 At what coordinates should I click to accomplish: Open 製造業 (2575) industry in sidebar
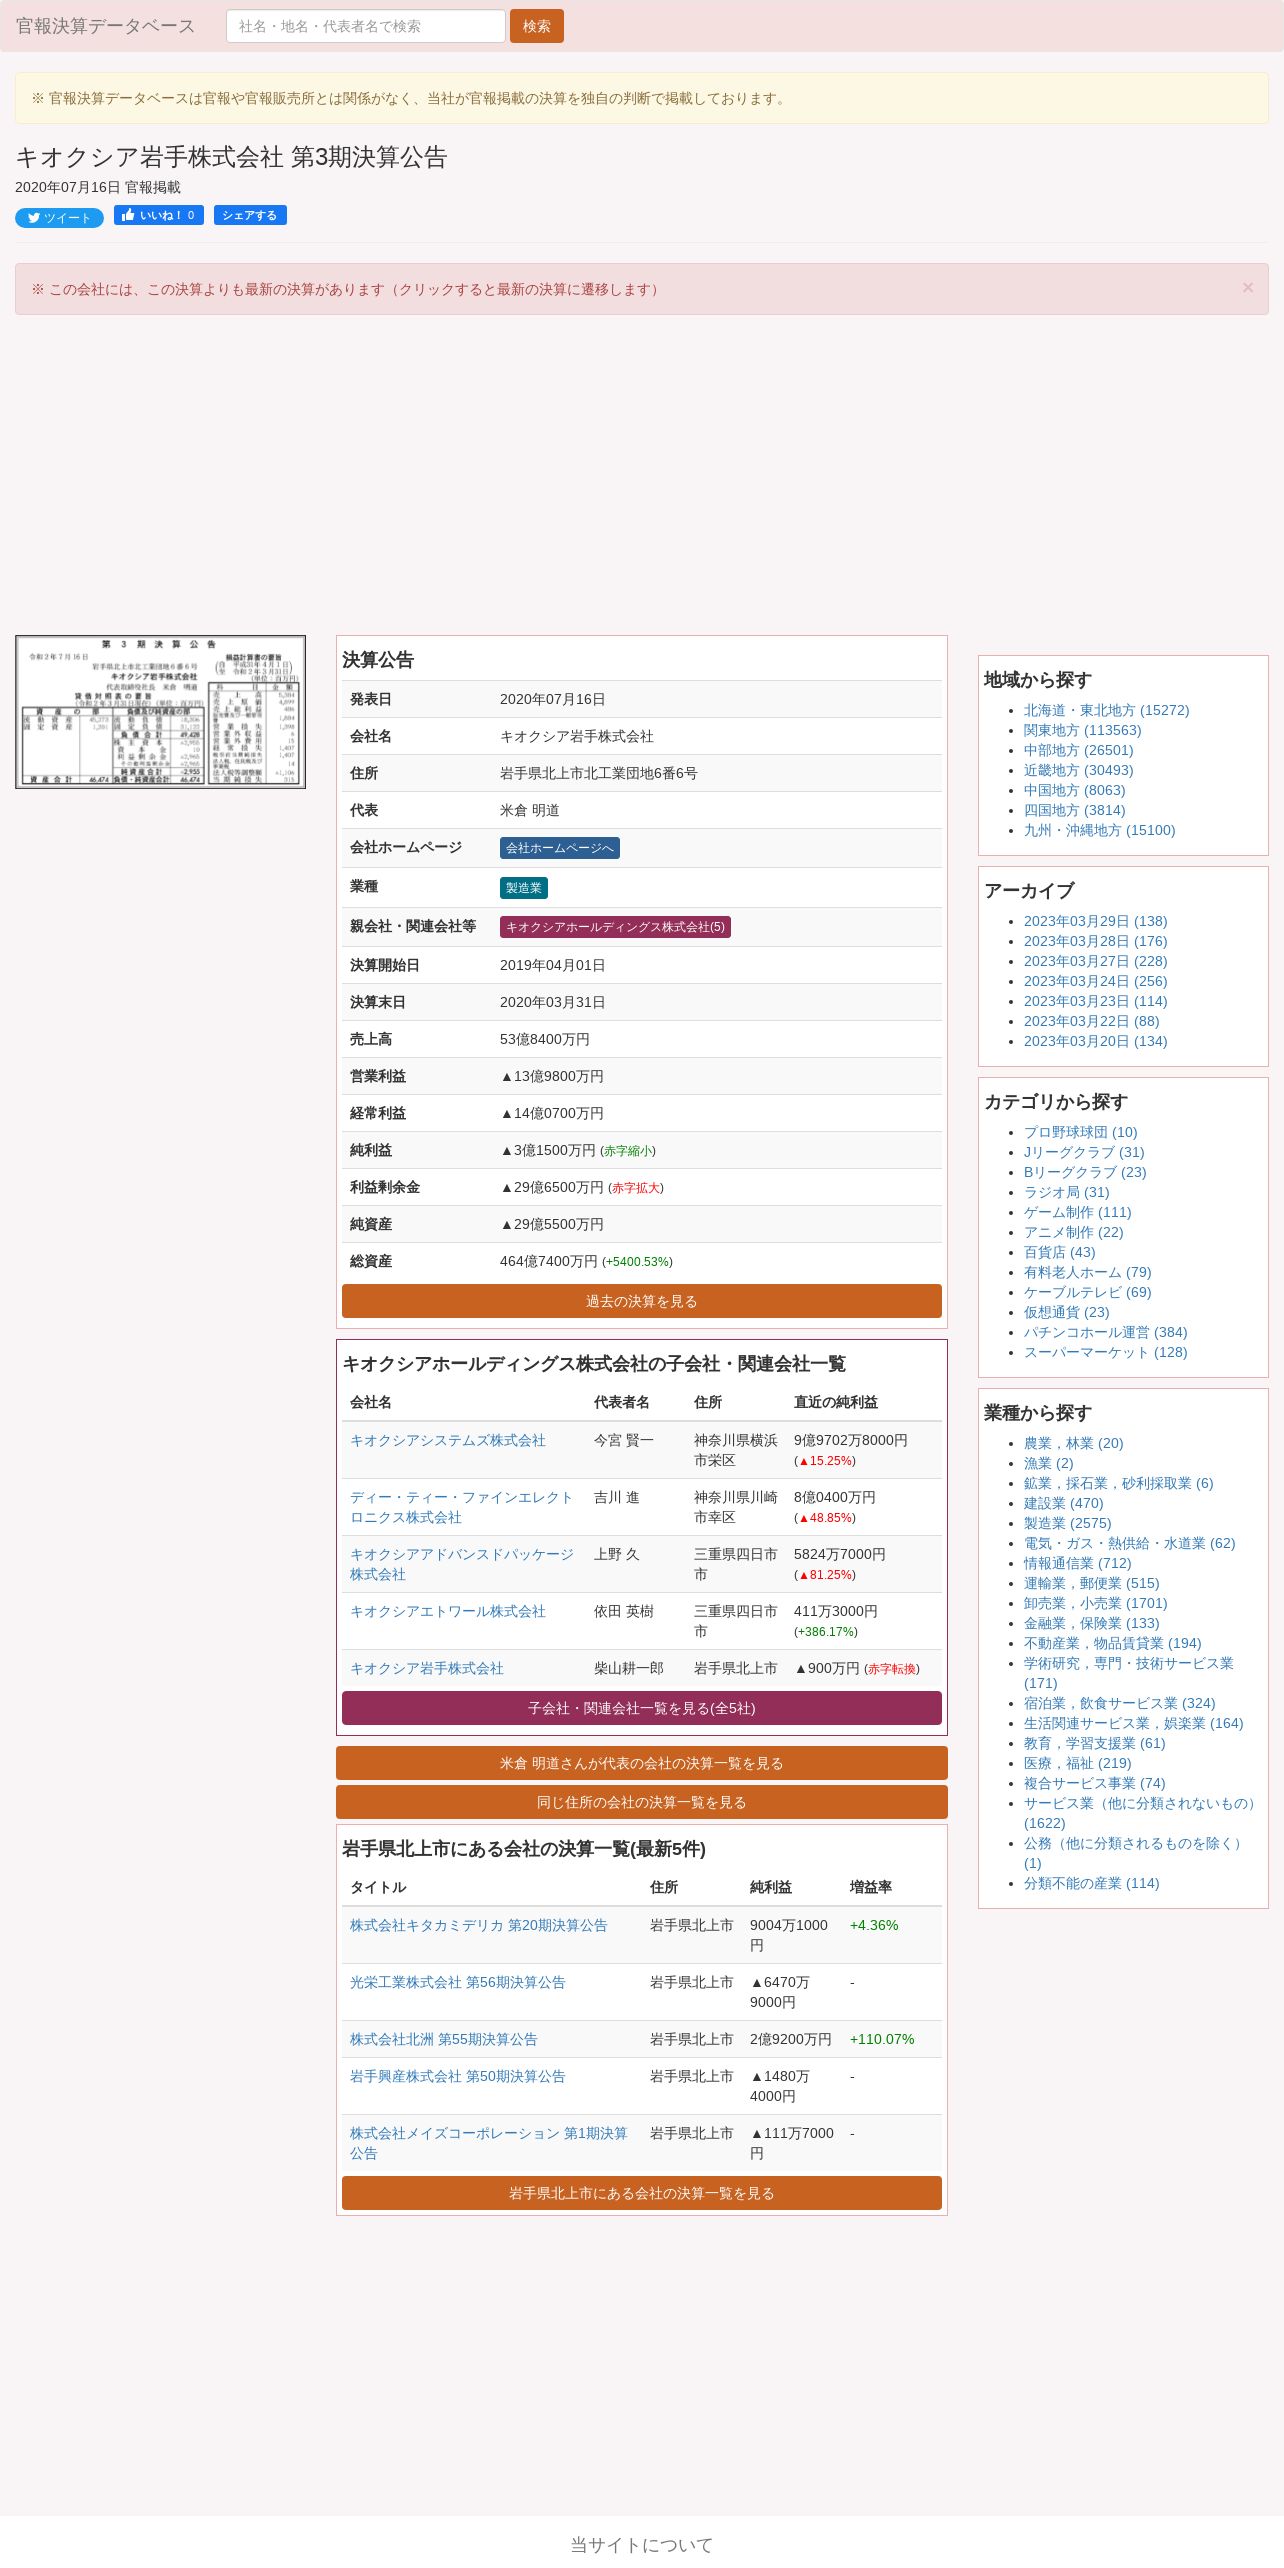[x=1067, y=1523]
